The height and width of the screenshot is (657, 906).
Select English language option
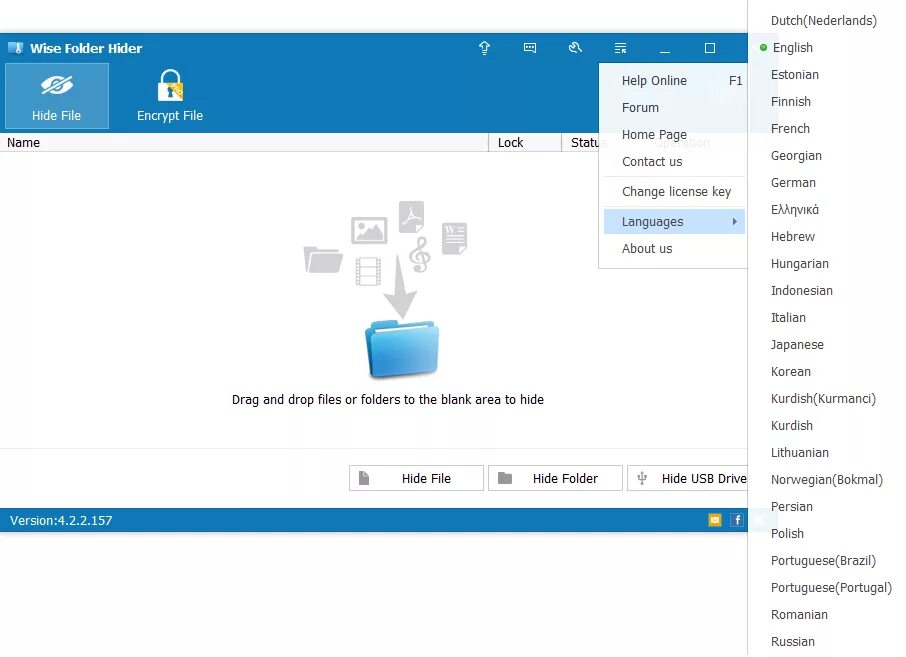tap(792, 47)
